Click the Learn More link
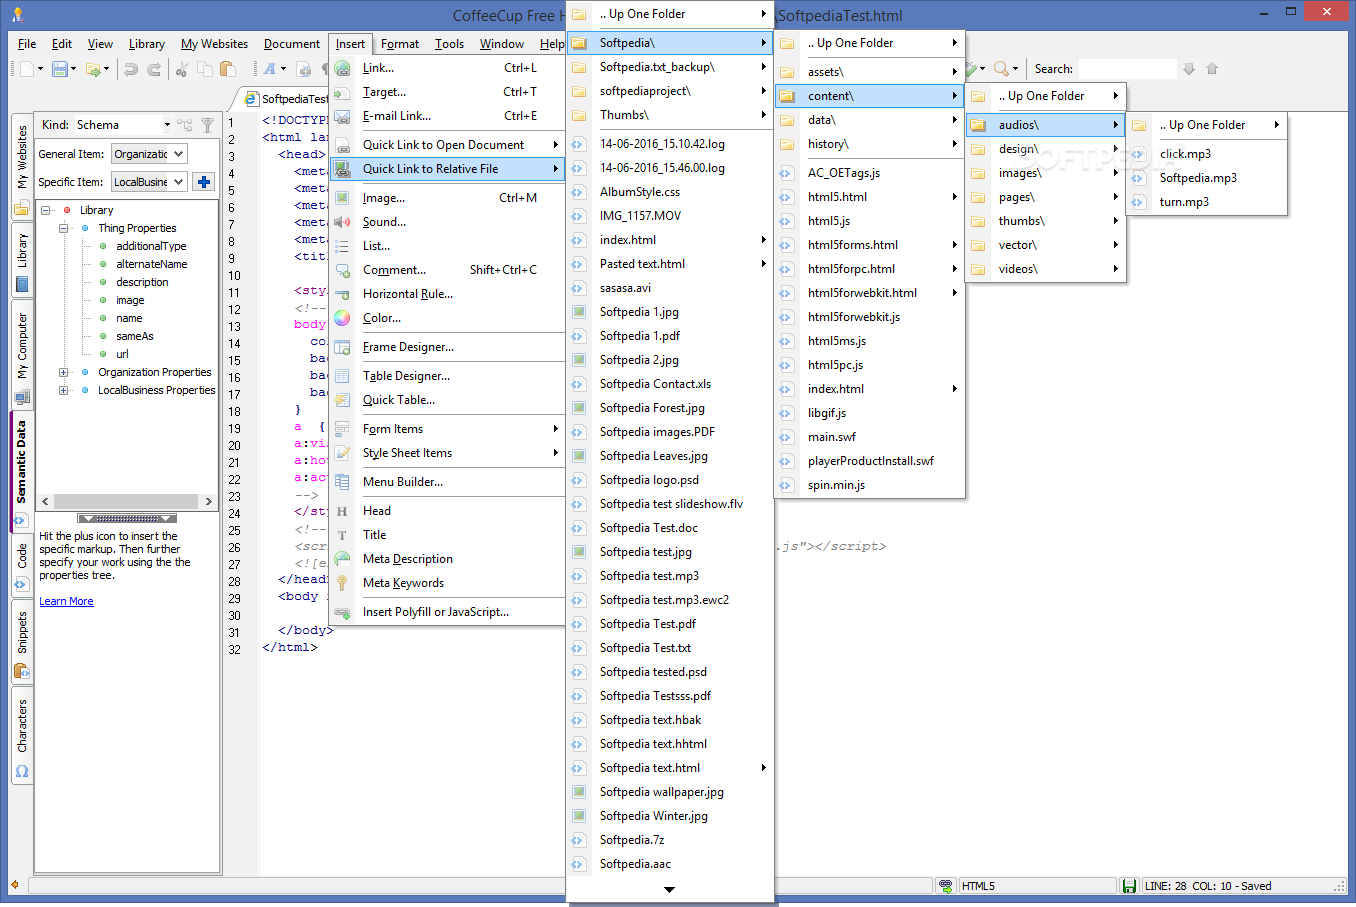Screen dimensions: 1356x907 click(66, 601)
